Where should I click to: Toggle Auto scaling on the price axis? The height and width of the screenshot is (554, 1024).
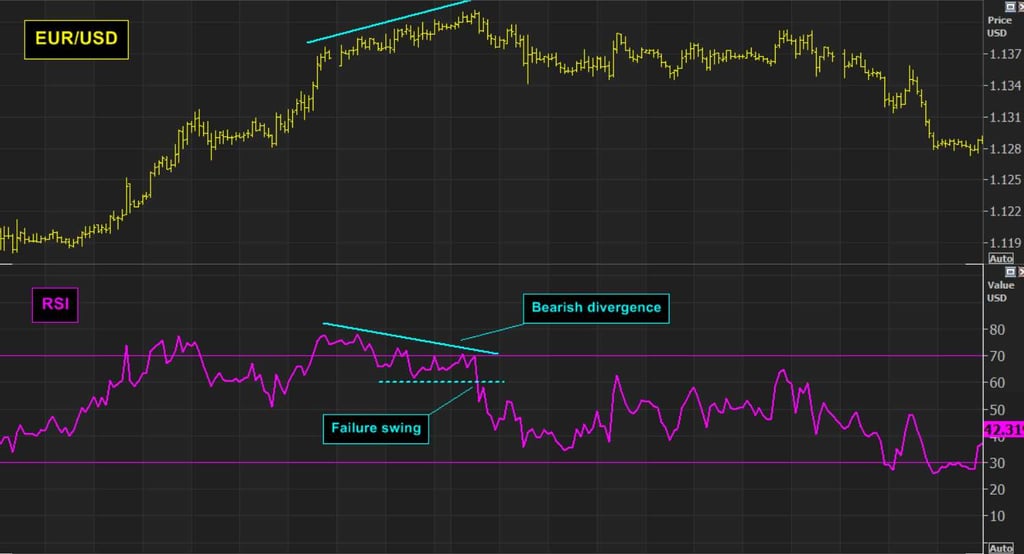[x=1000, y=259]
